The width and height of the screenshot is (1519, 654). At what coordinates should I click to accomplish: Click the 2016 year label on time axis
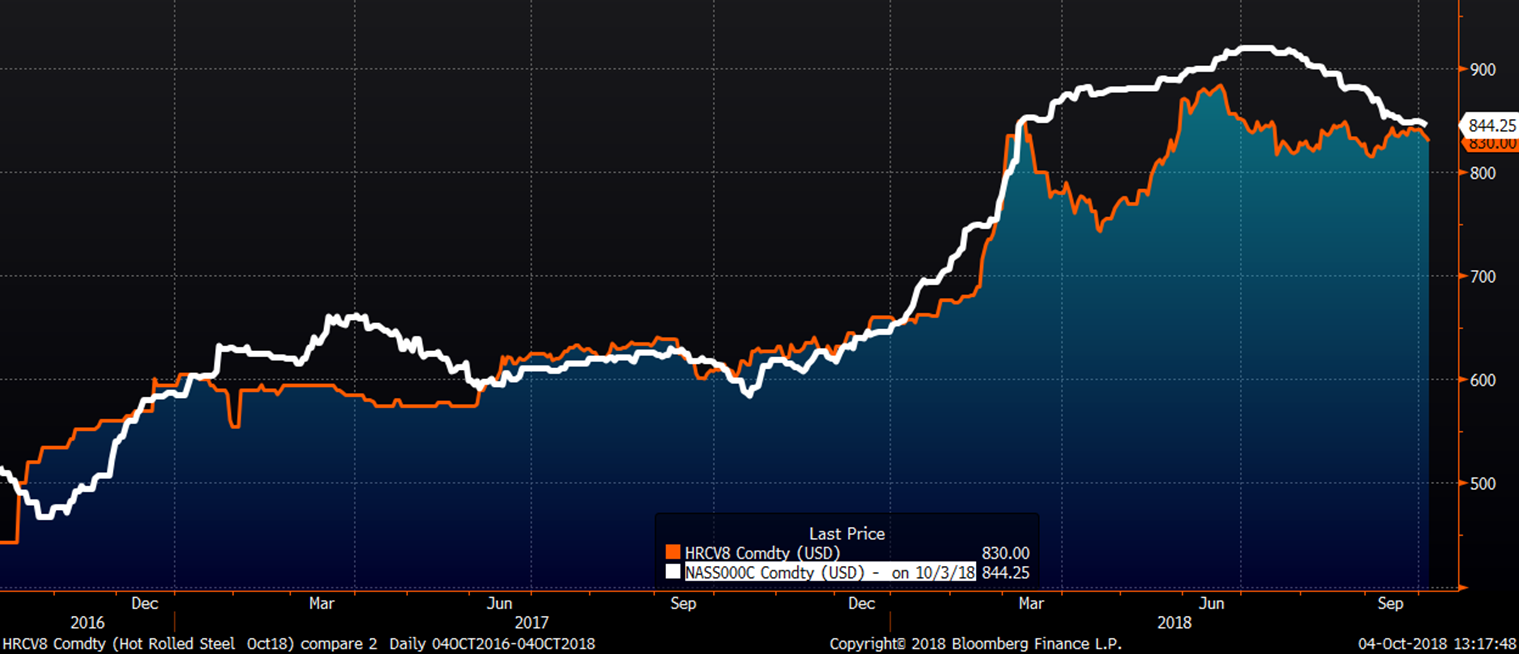point(87,622)
